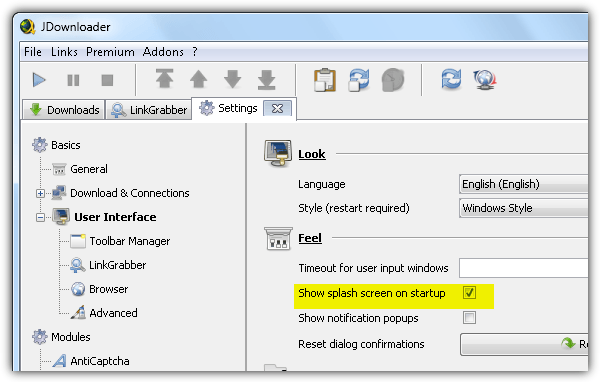Open the Links menu

coord(64,52)
